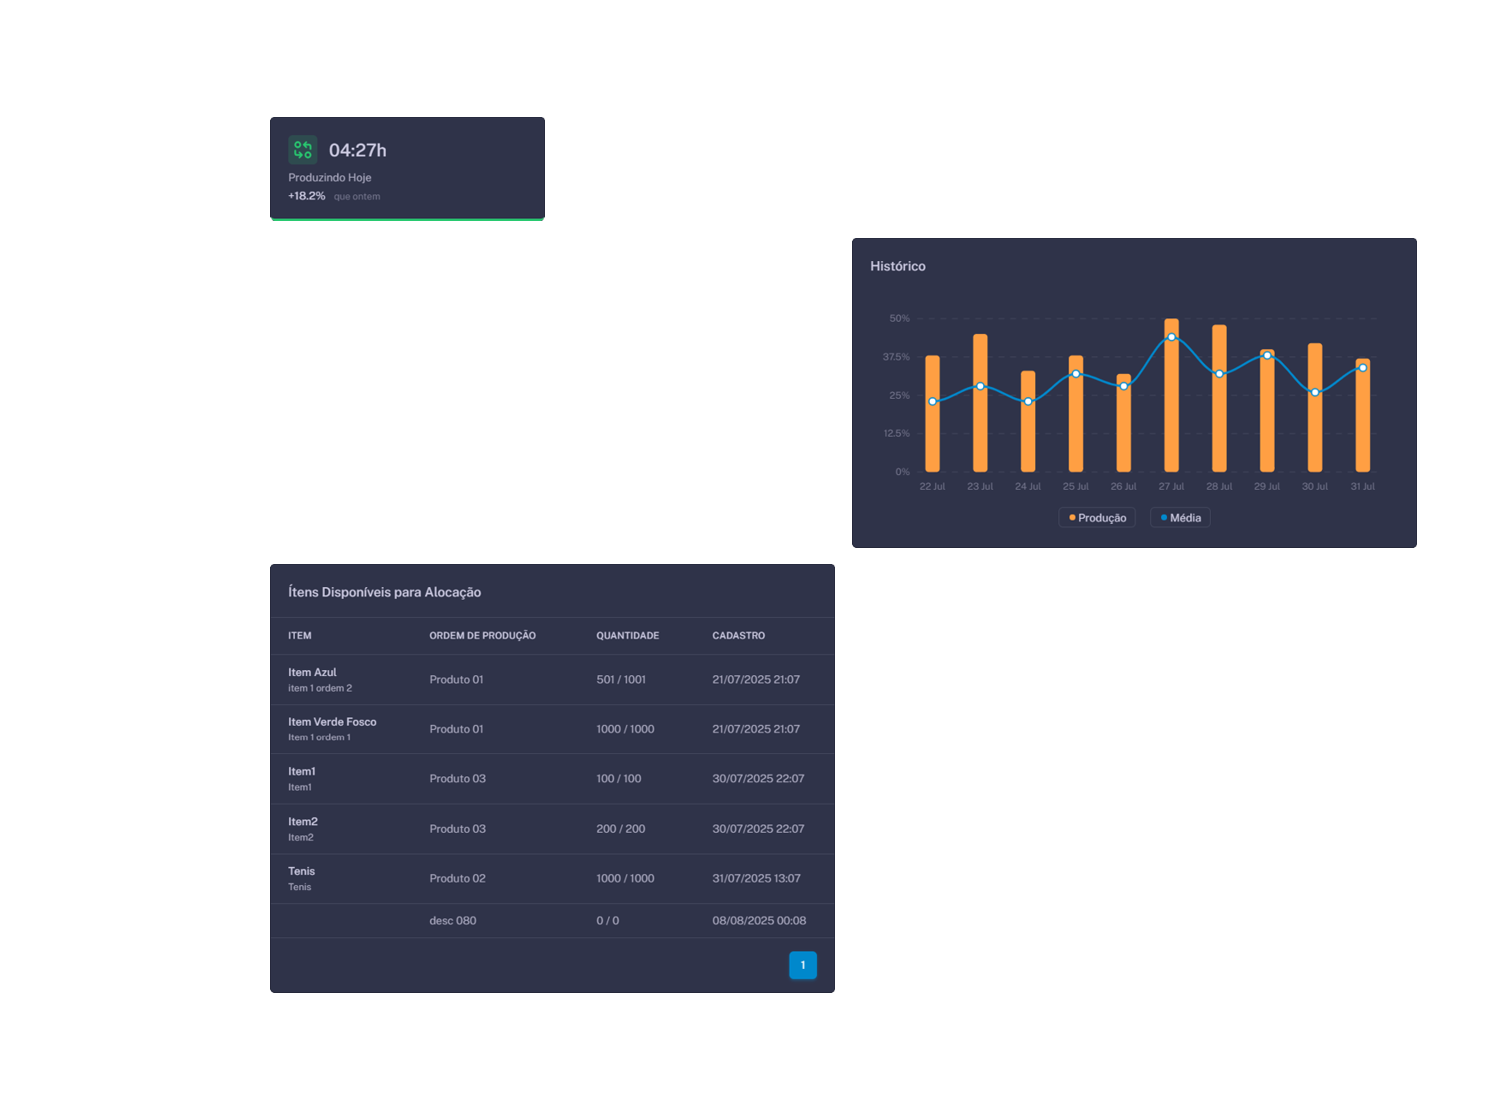Click the "27 Jul" axis date label

[x=1171, y=487]
